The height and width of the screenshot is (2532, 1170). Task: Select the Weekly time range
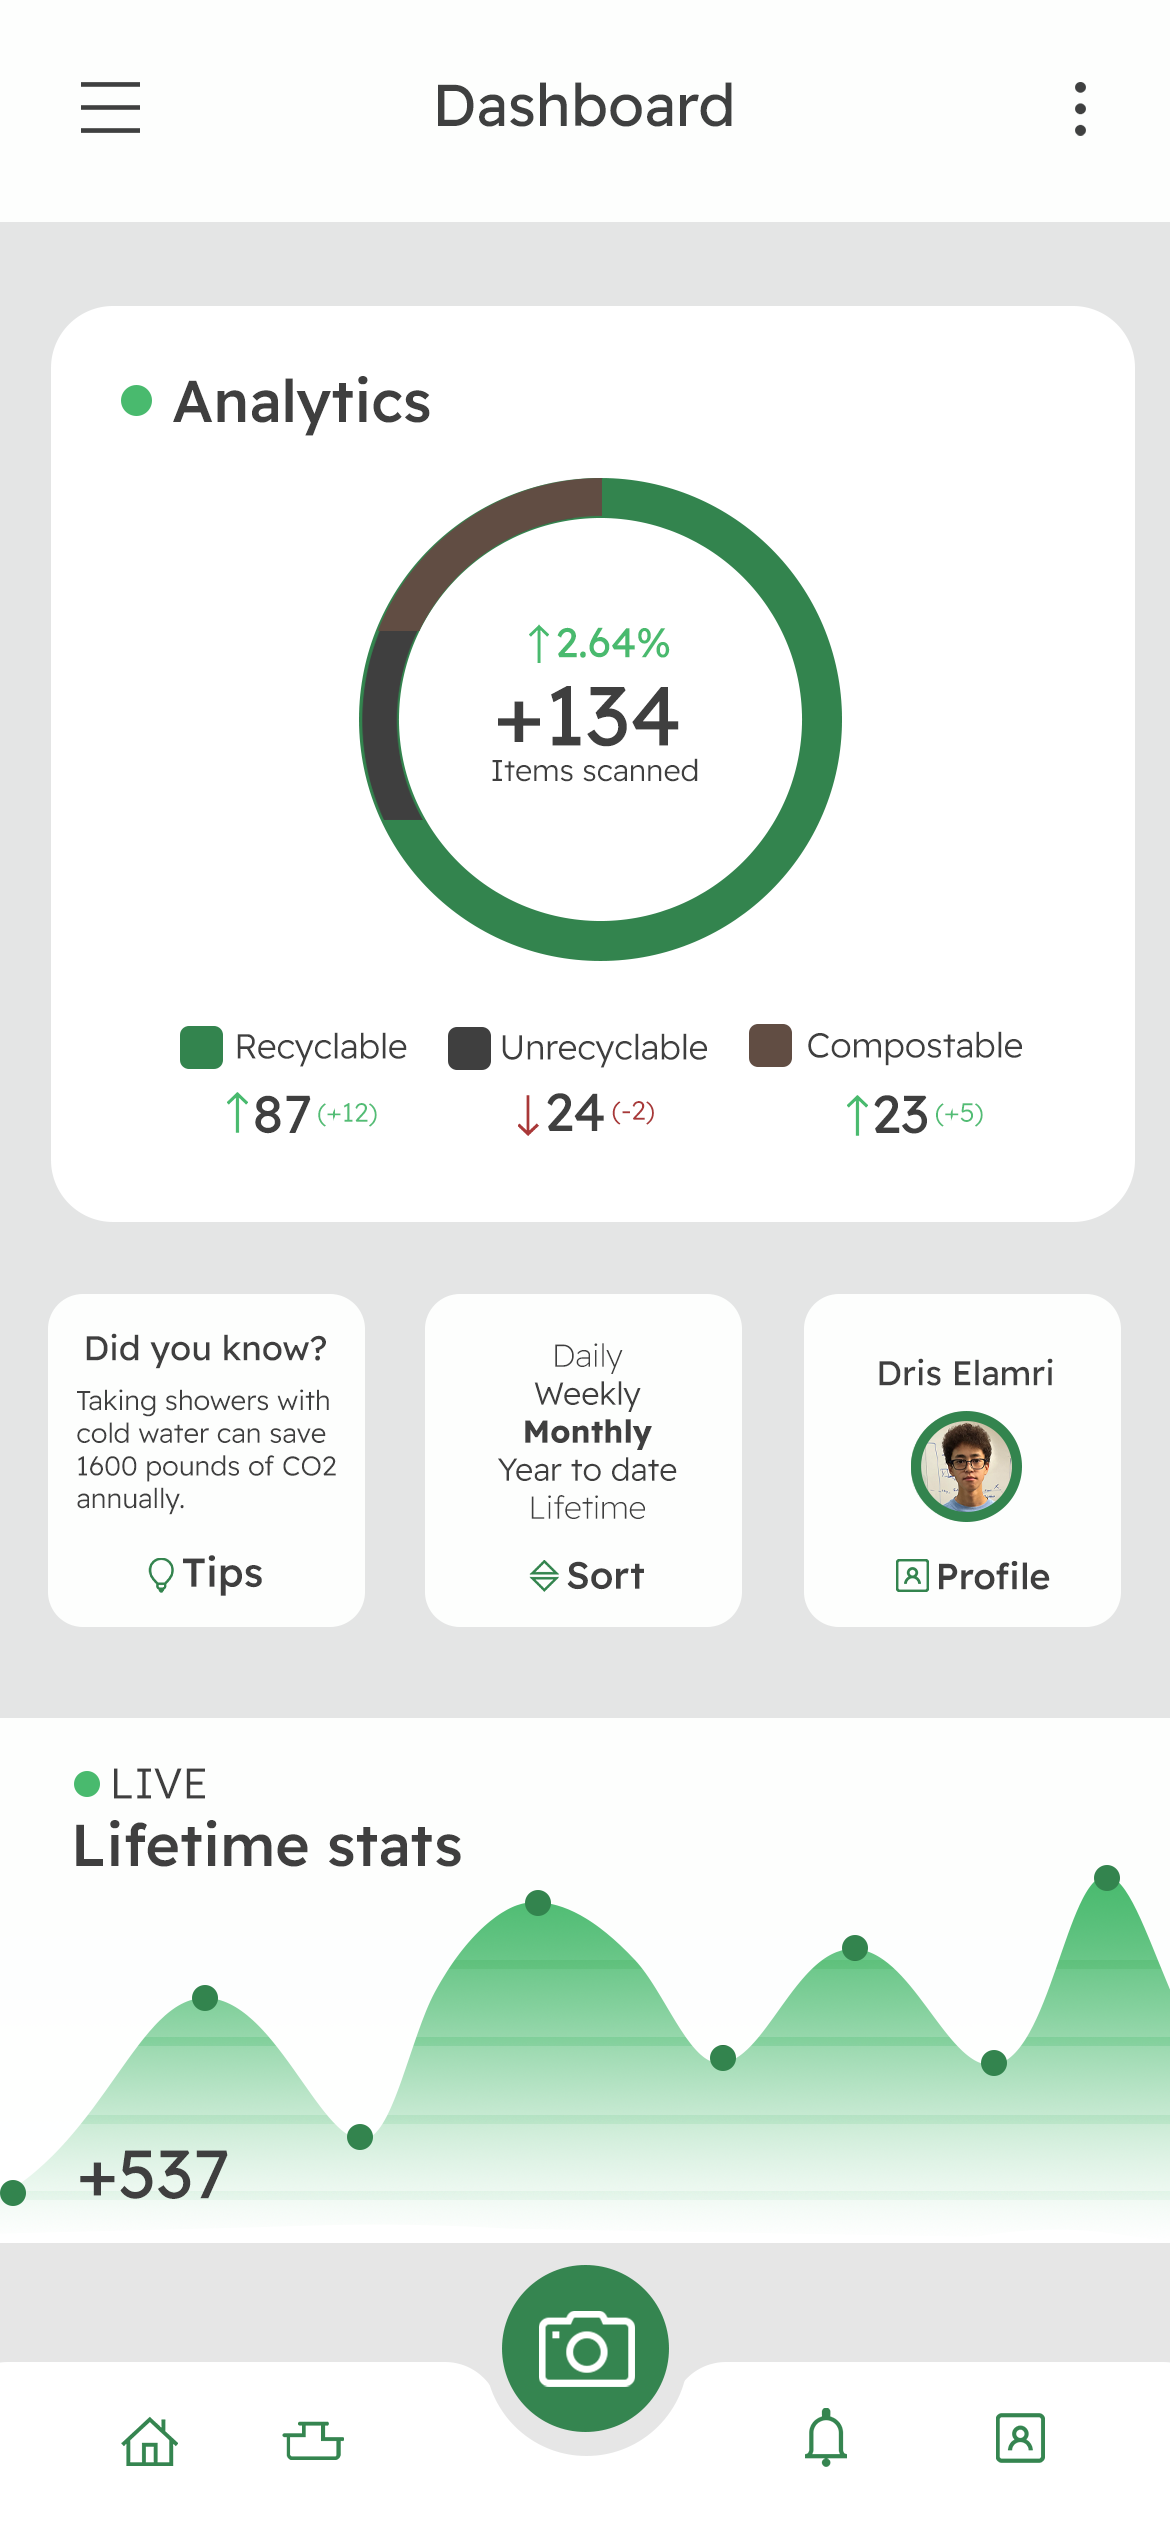coord(587,1394)
